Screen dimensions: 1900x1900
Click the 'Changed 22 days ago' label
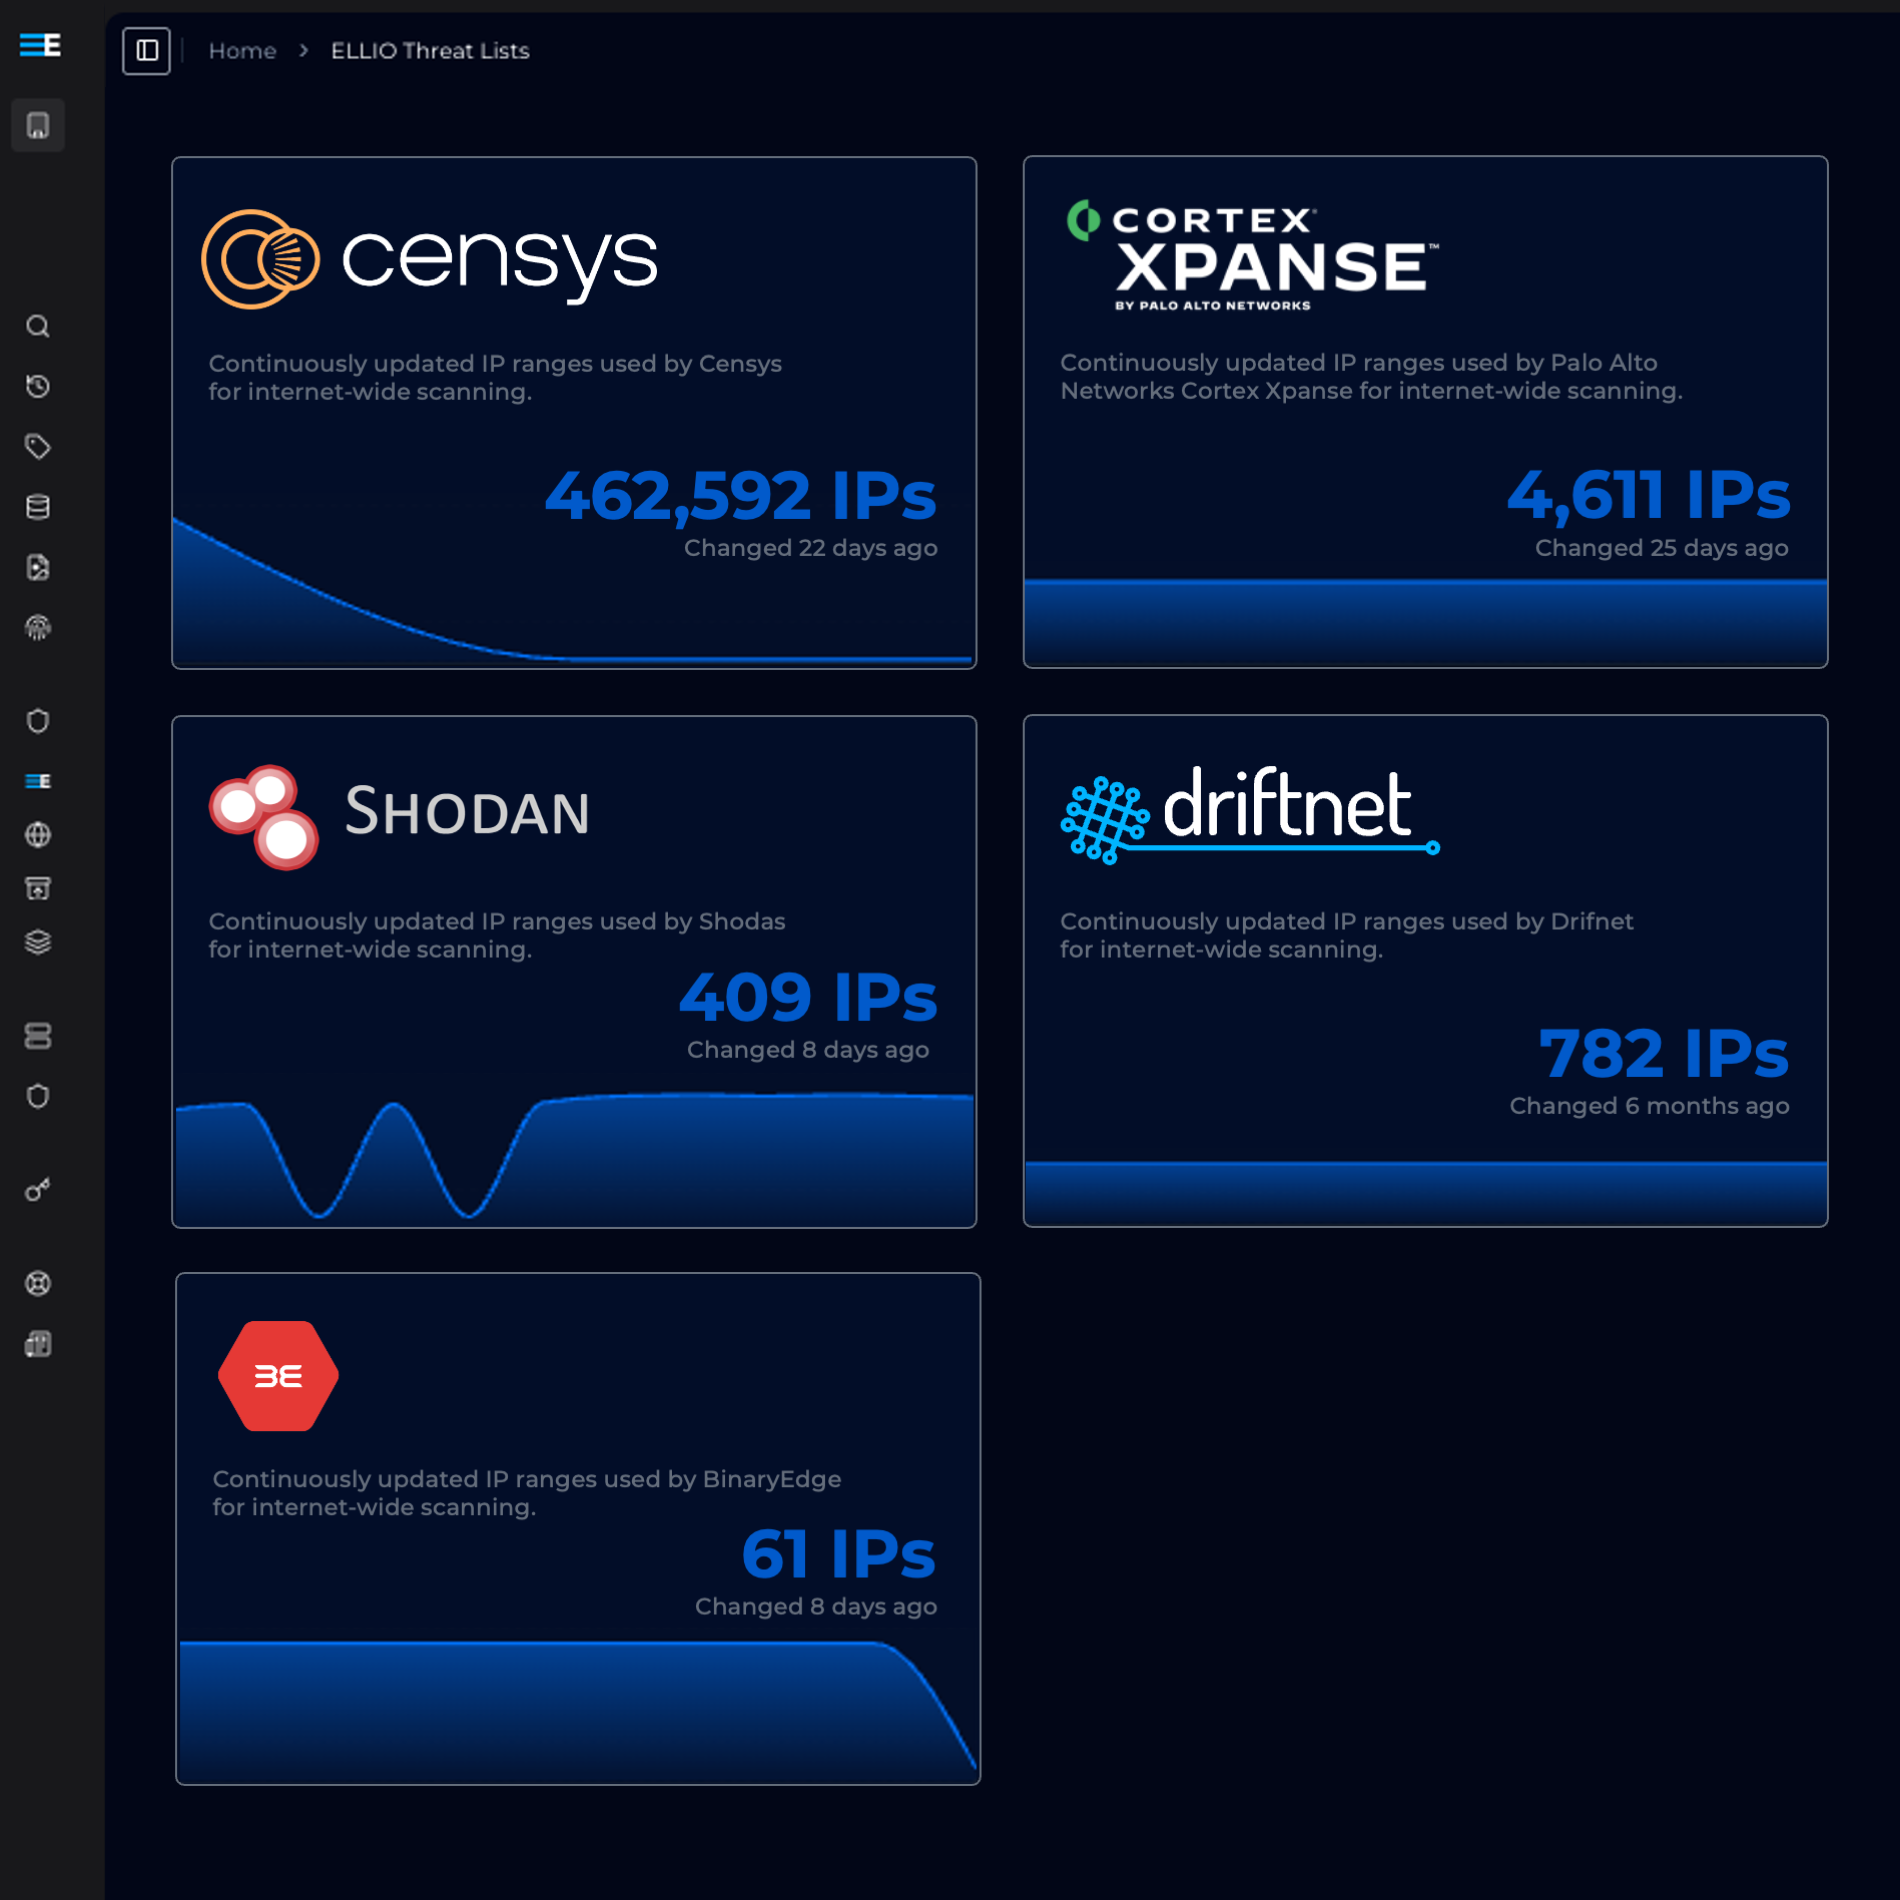811,548
